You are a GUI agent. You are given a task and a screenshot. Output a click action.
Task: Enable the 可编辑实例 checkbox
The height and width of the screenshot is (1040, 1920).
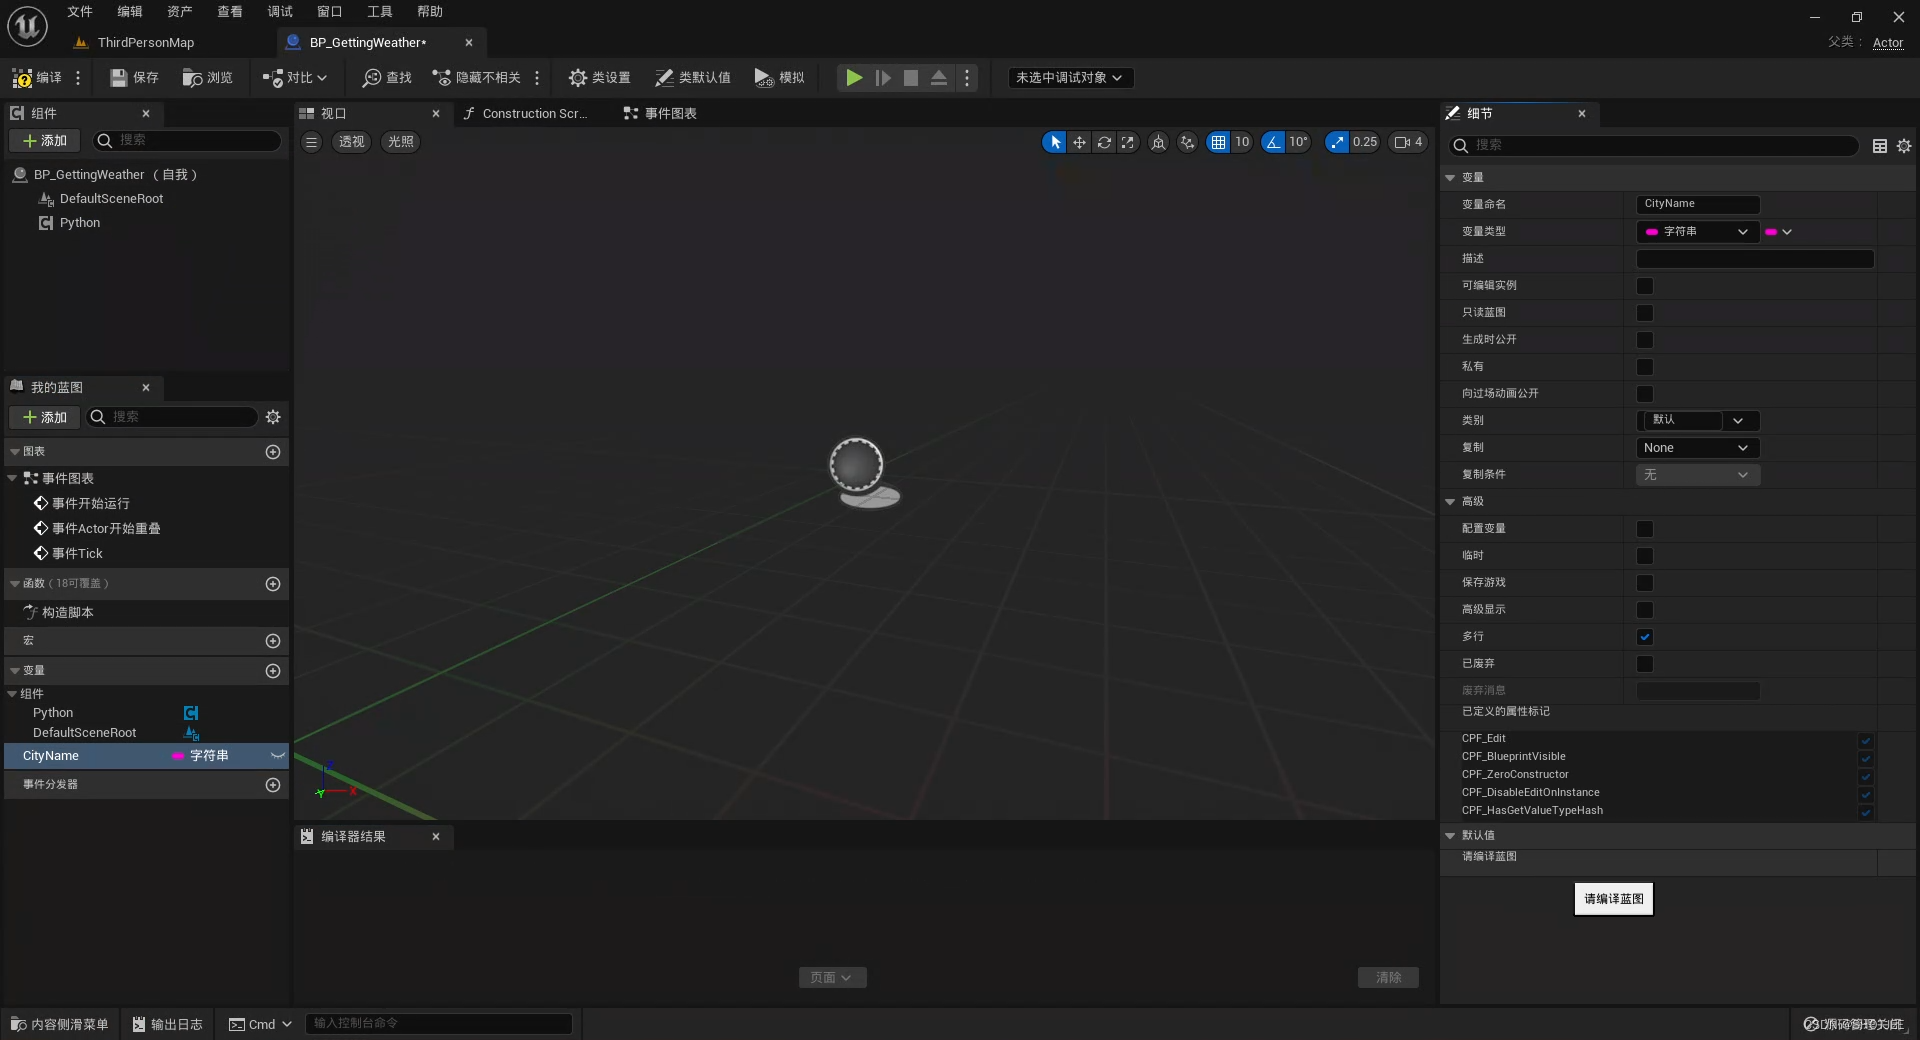pyautogui.click(x=1645, y=286)
